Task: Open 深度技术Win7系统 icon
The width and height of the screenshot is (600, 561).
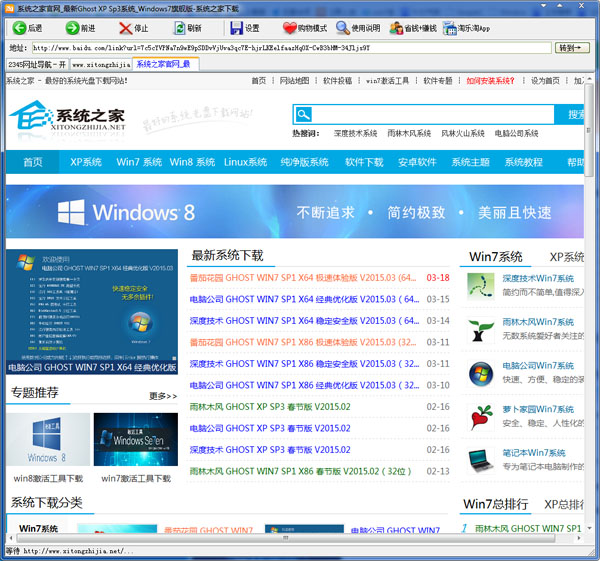Action: coord(481,286)
